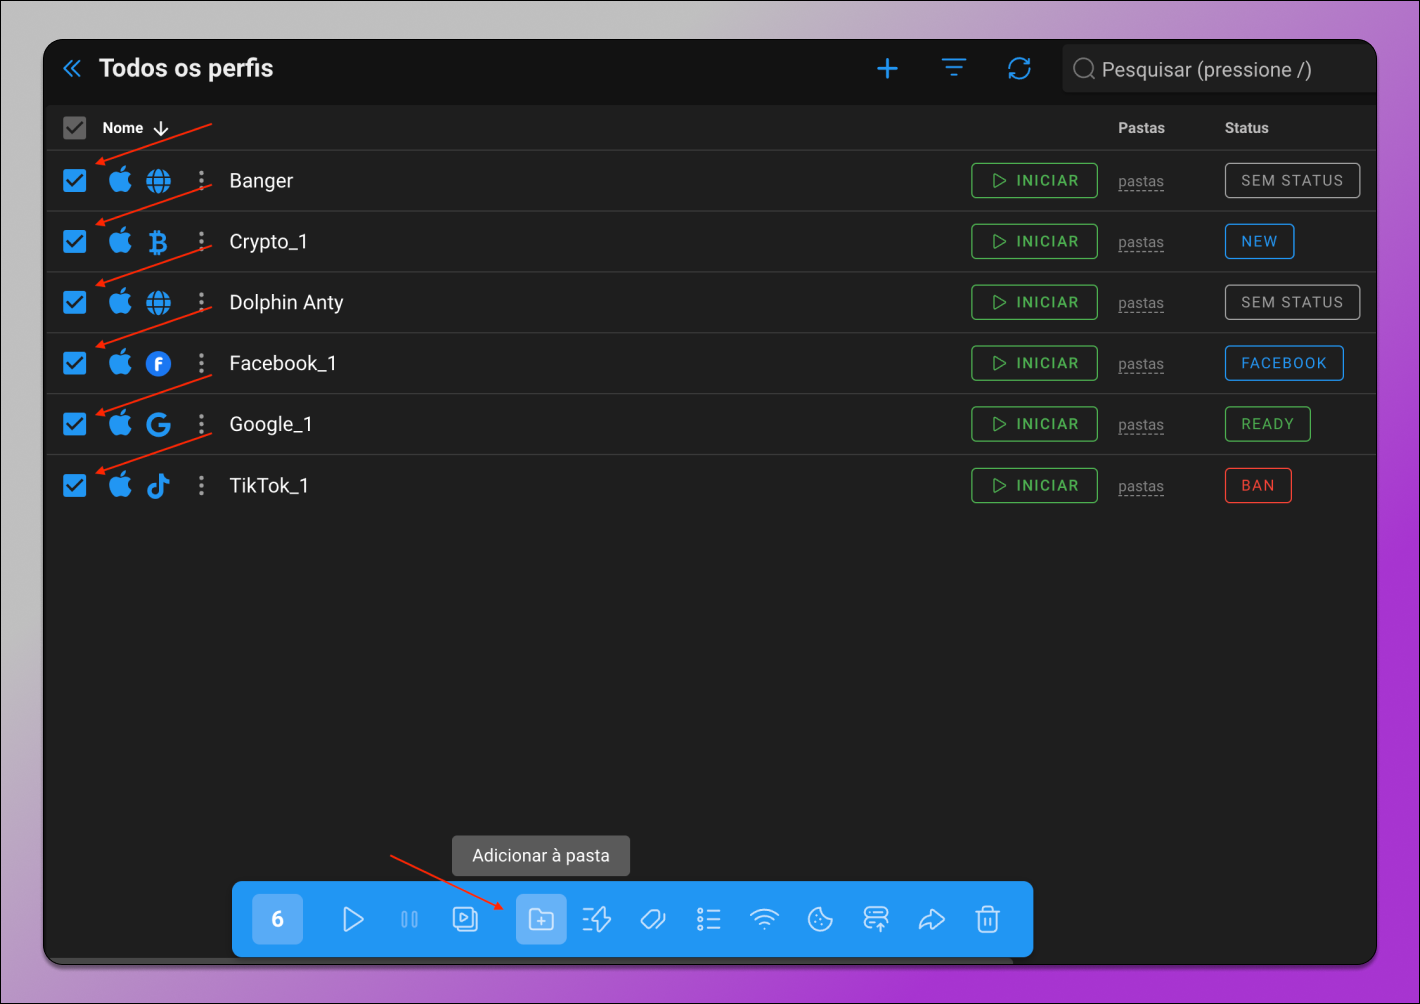The image size is (1420, 1004).
Task: Start the TikTok_1 profile with INICIAR
Action: click(x=1034, y=485)
